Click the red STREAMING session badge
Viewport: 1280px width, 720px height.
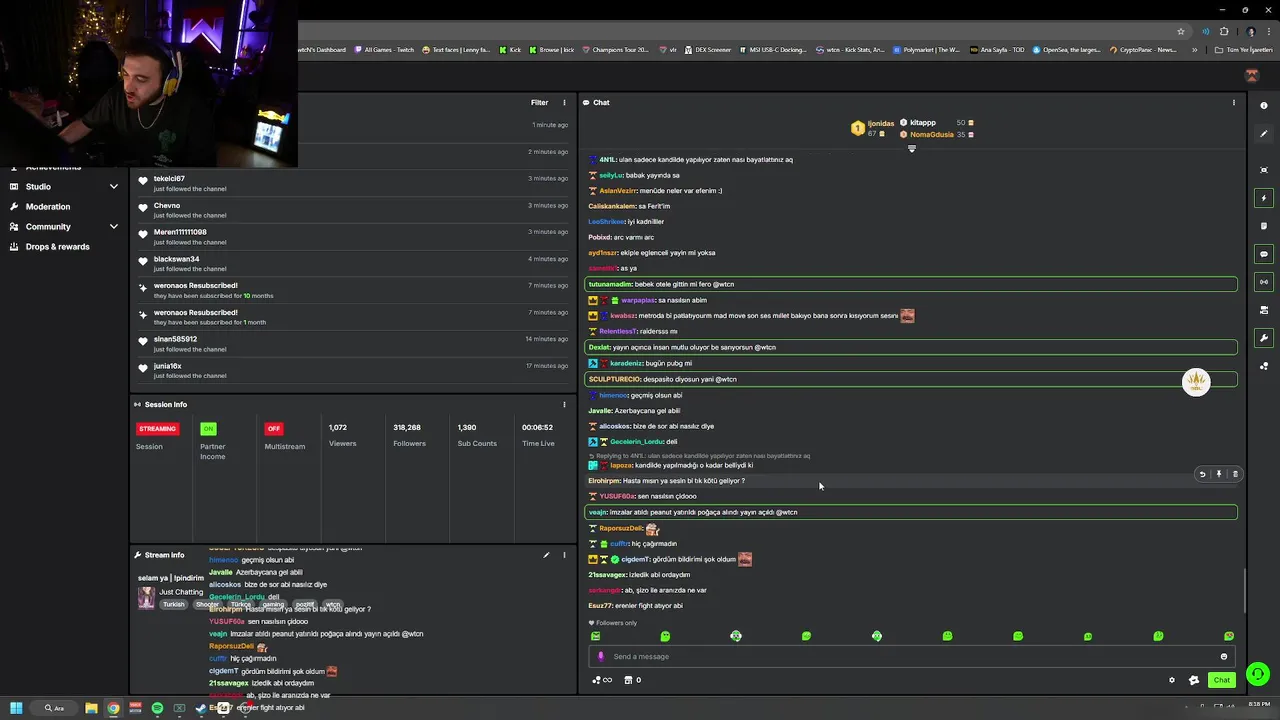point(157,428)
